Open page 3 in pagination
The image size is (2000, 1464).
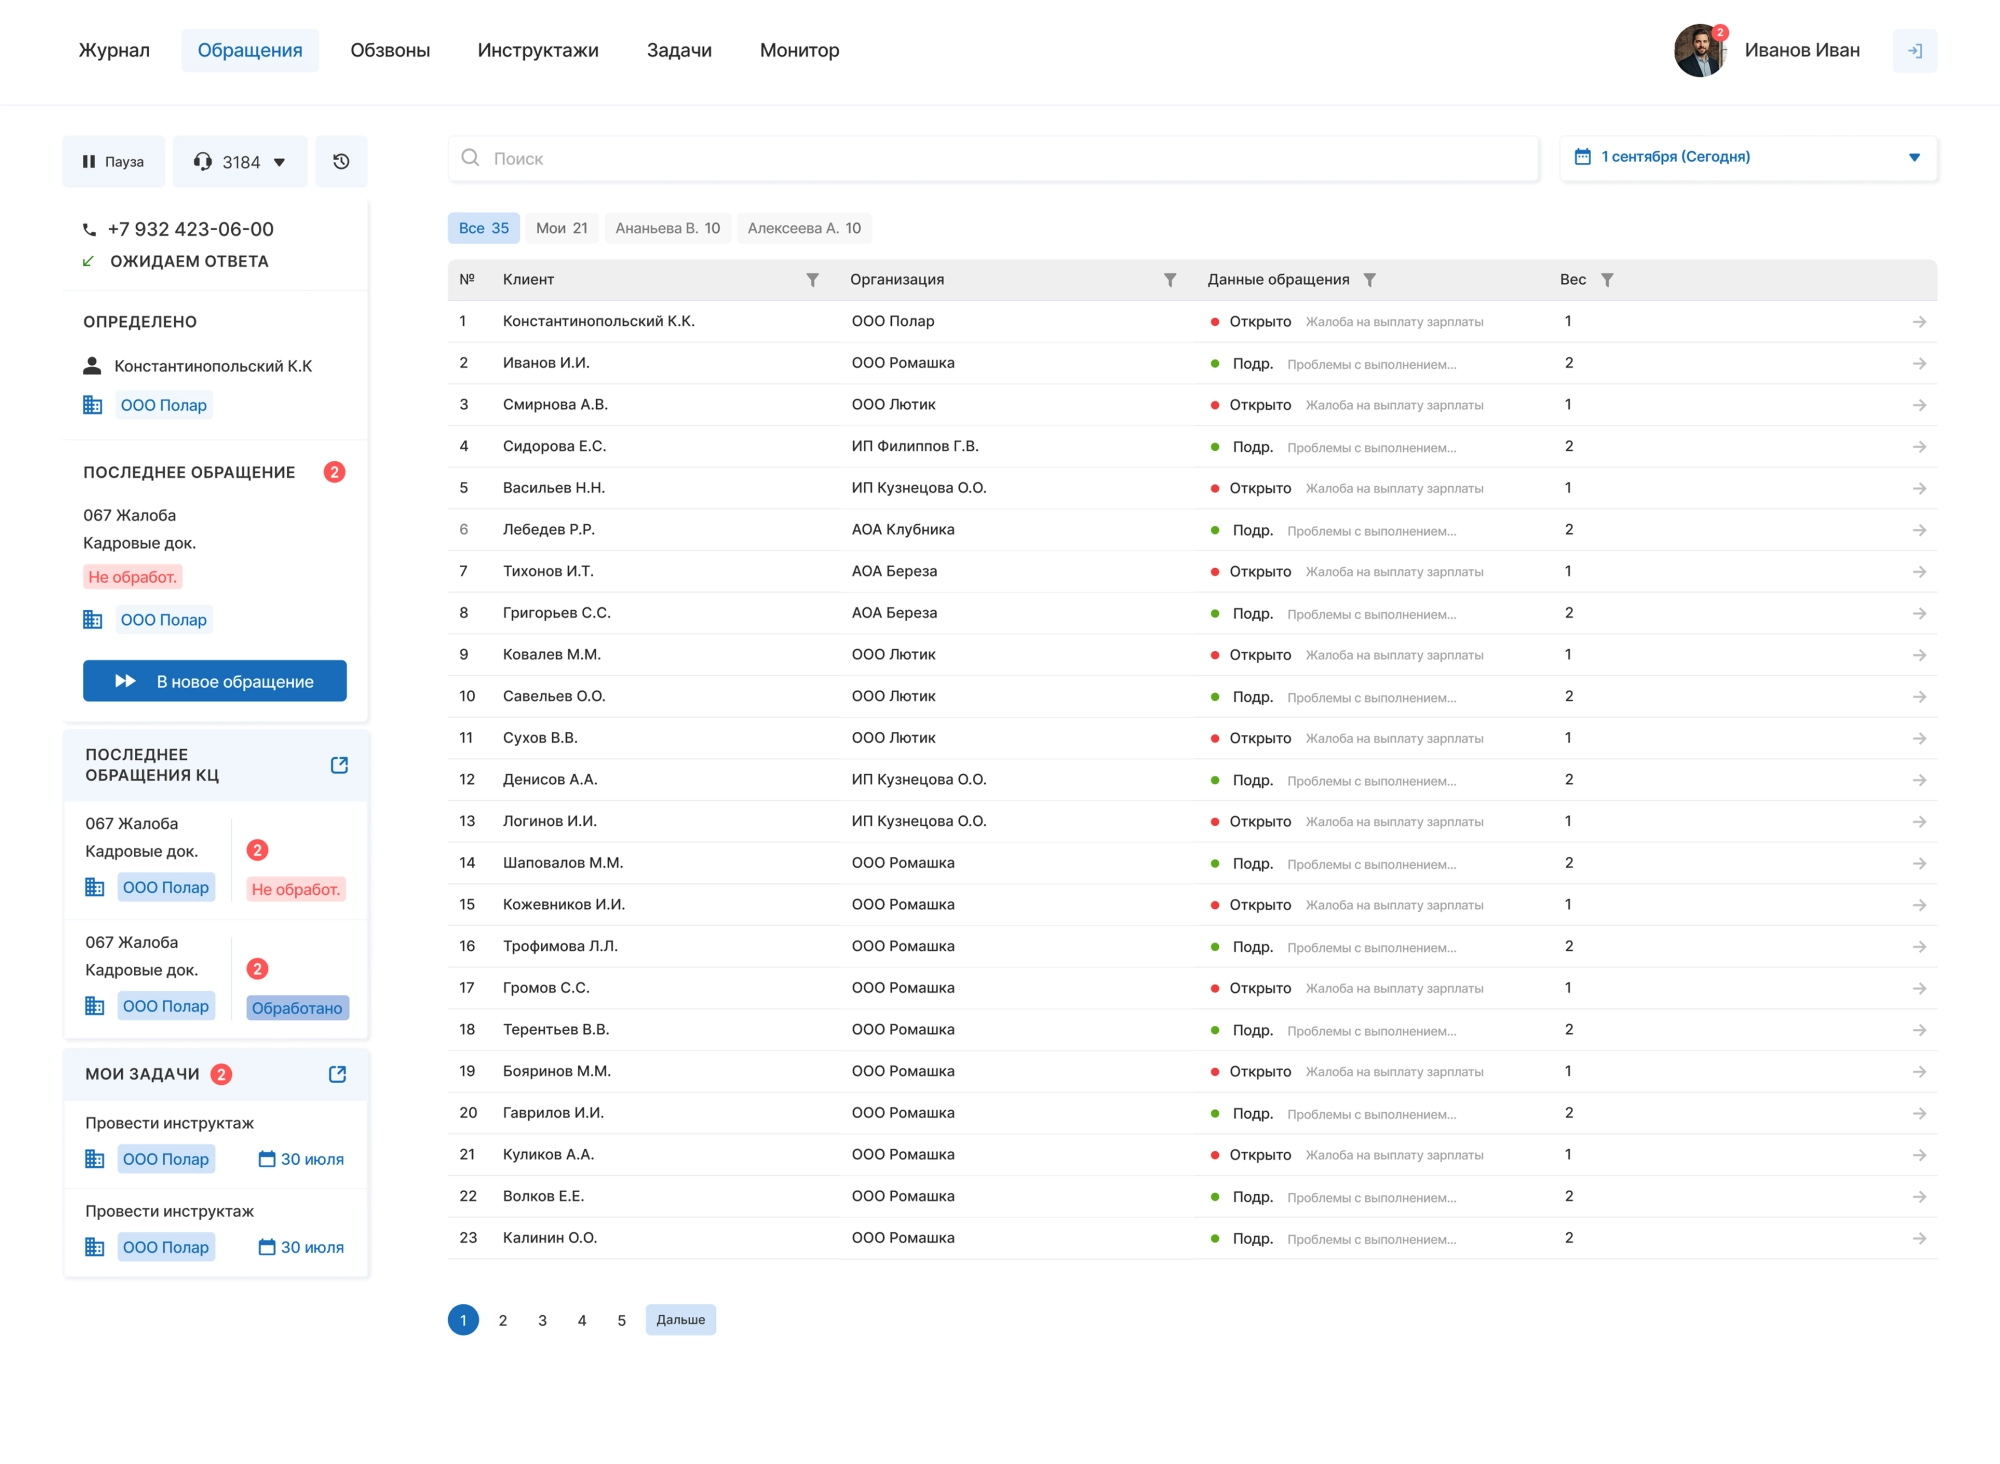coord(543,1319)
